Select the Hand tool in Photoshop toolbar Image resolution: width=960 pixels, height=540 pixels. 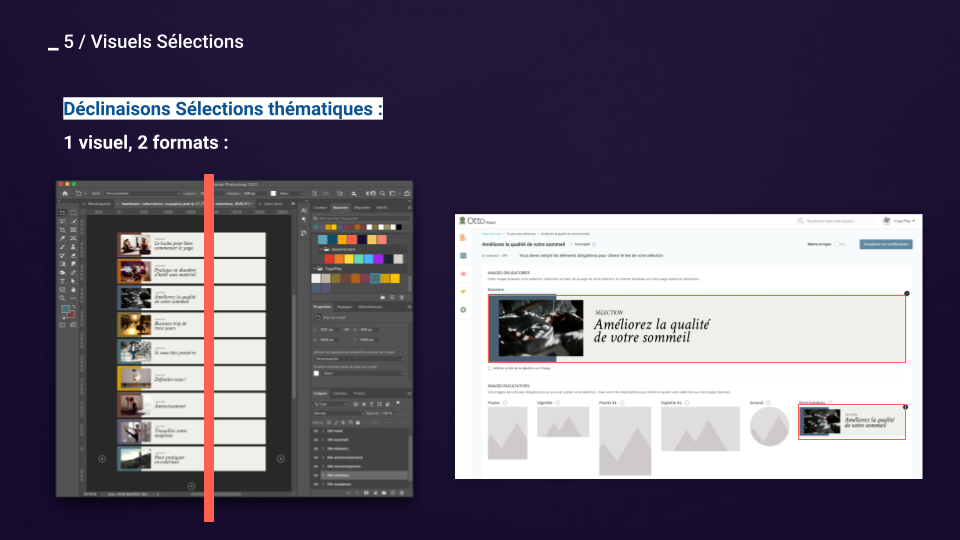(73, 290)
